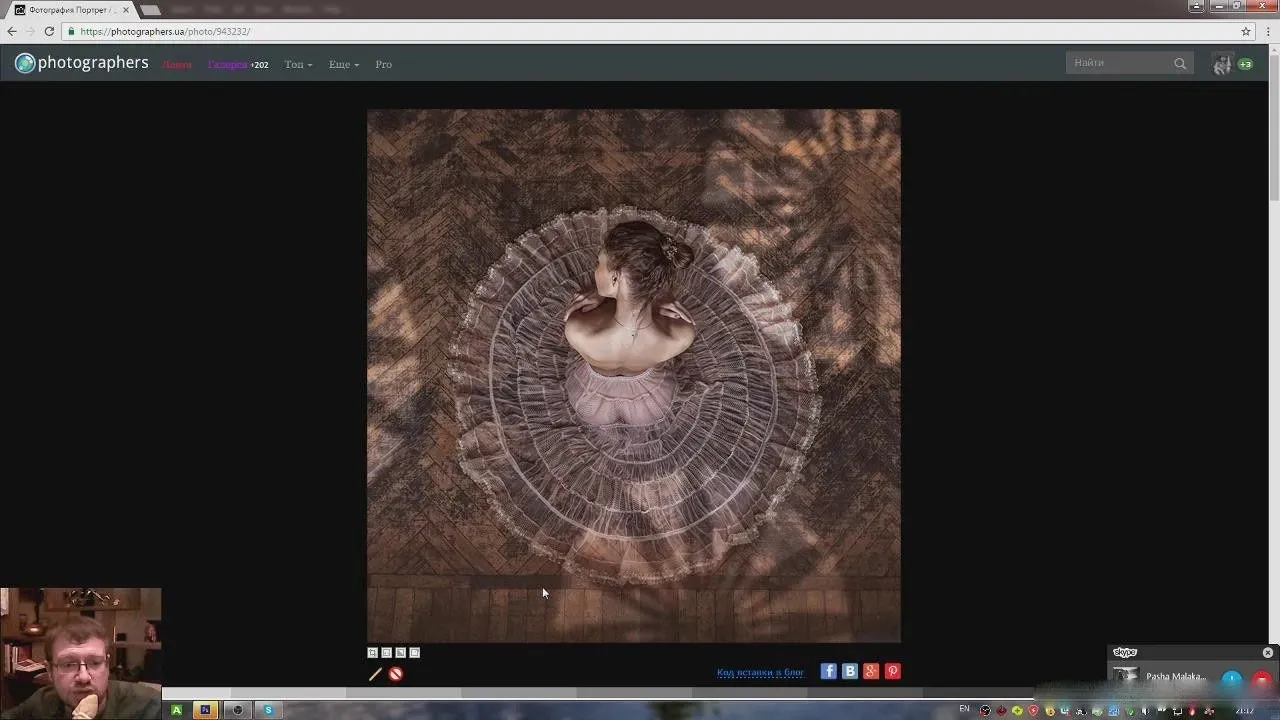Select the first image size icon
This screenshot has height=720, width=1280.
[x=373, y=653]
